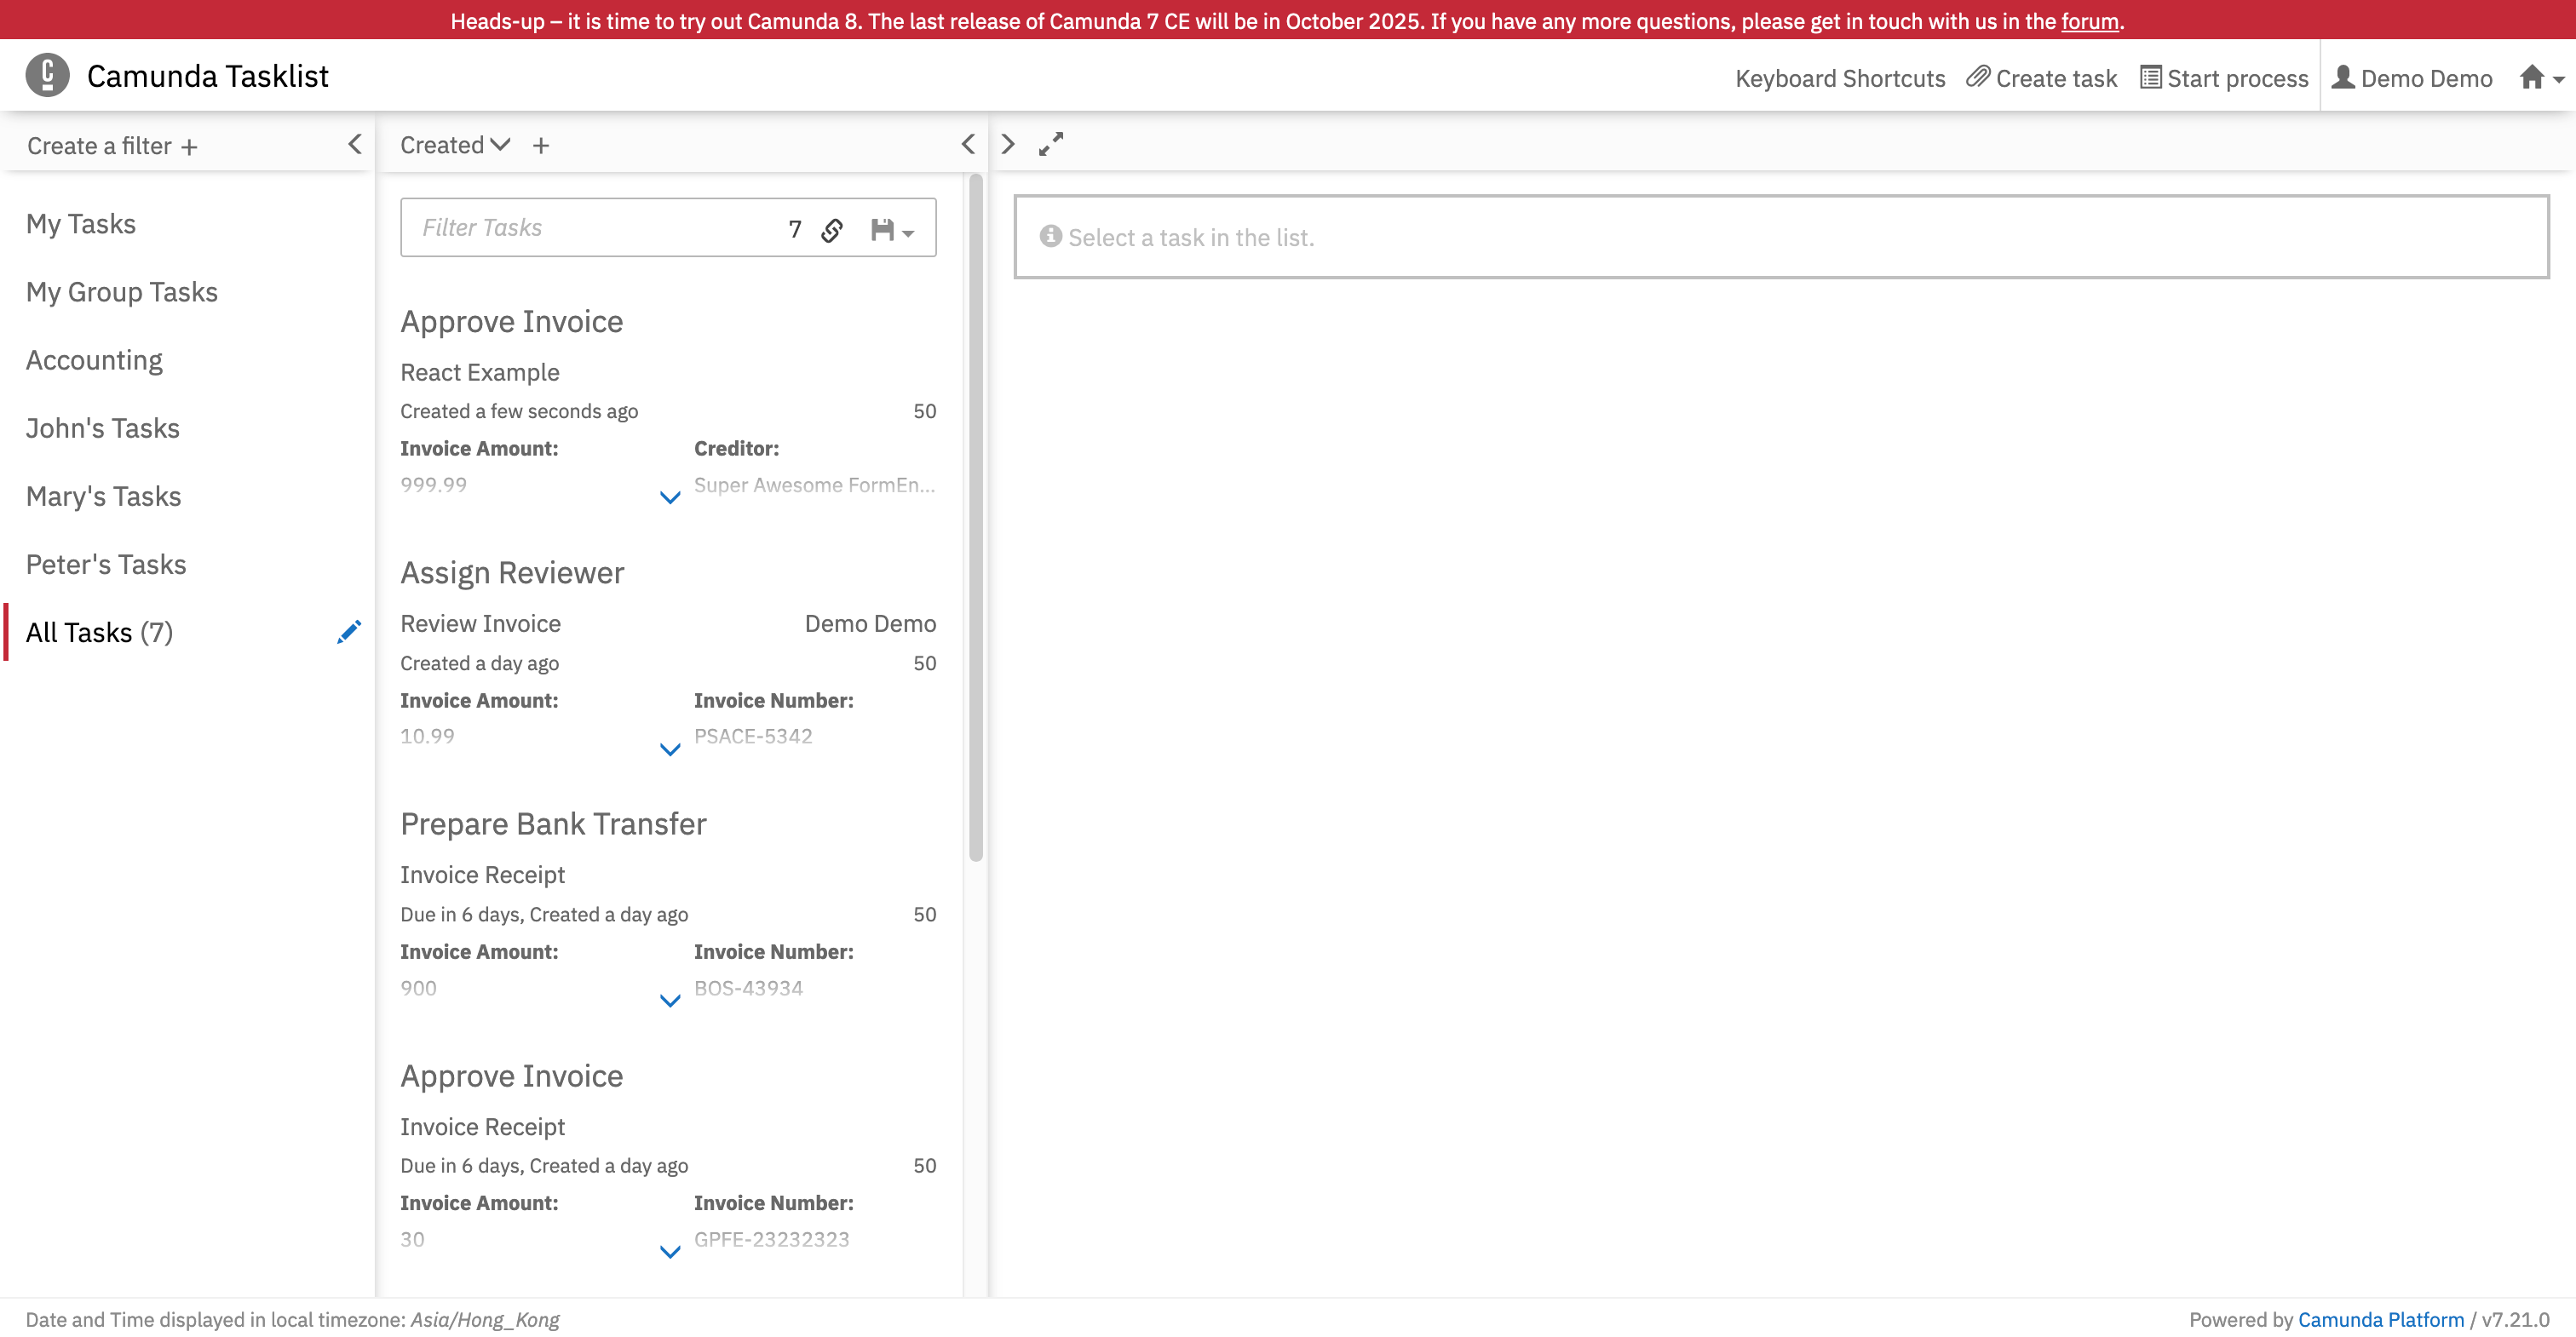
Task: Open the Create task dialog via paperclip icon
Action: point(1978,77)
